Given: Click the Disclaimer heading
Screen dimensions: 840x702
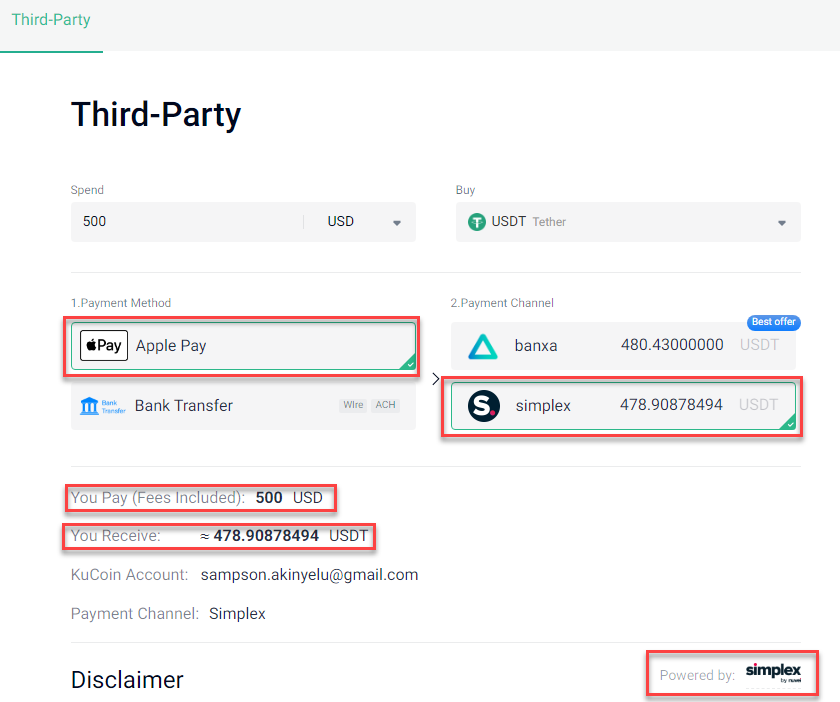Looking at the screenshot, I should 128,680.
